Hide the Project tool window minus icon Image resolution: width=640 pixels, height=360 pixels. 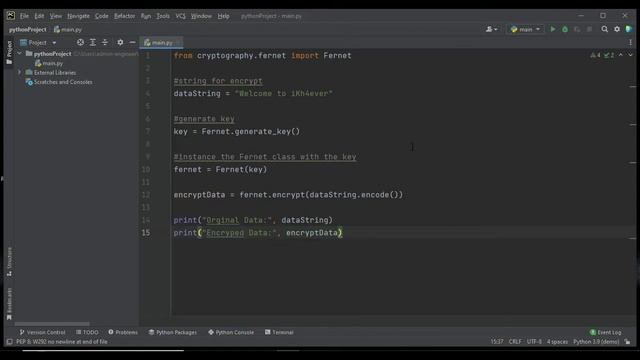click(132, 42)
